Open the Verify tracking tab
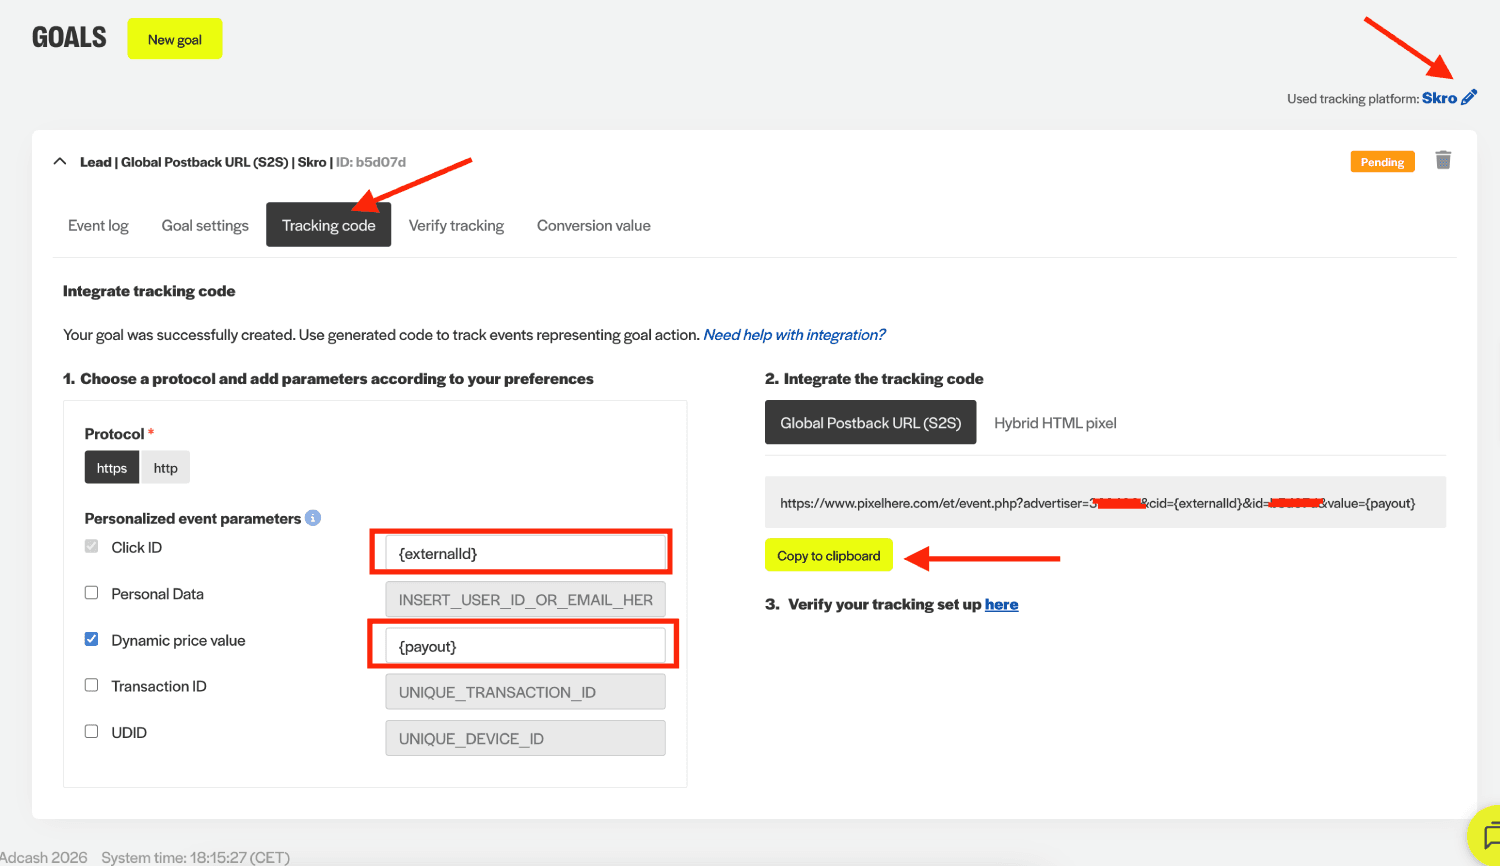This screenshot has height=866, width=1500. (x=456, y=225)
